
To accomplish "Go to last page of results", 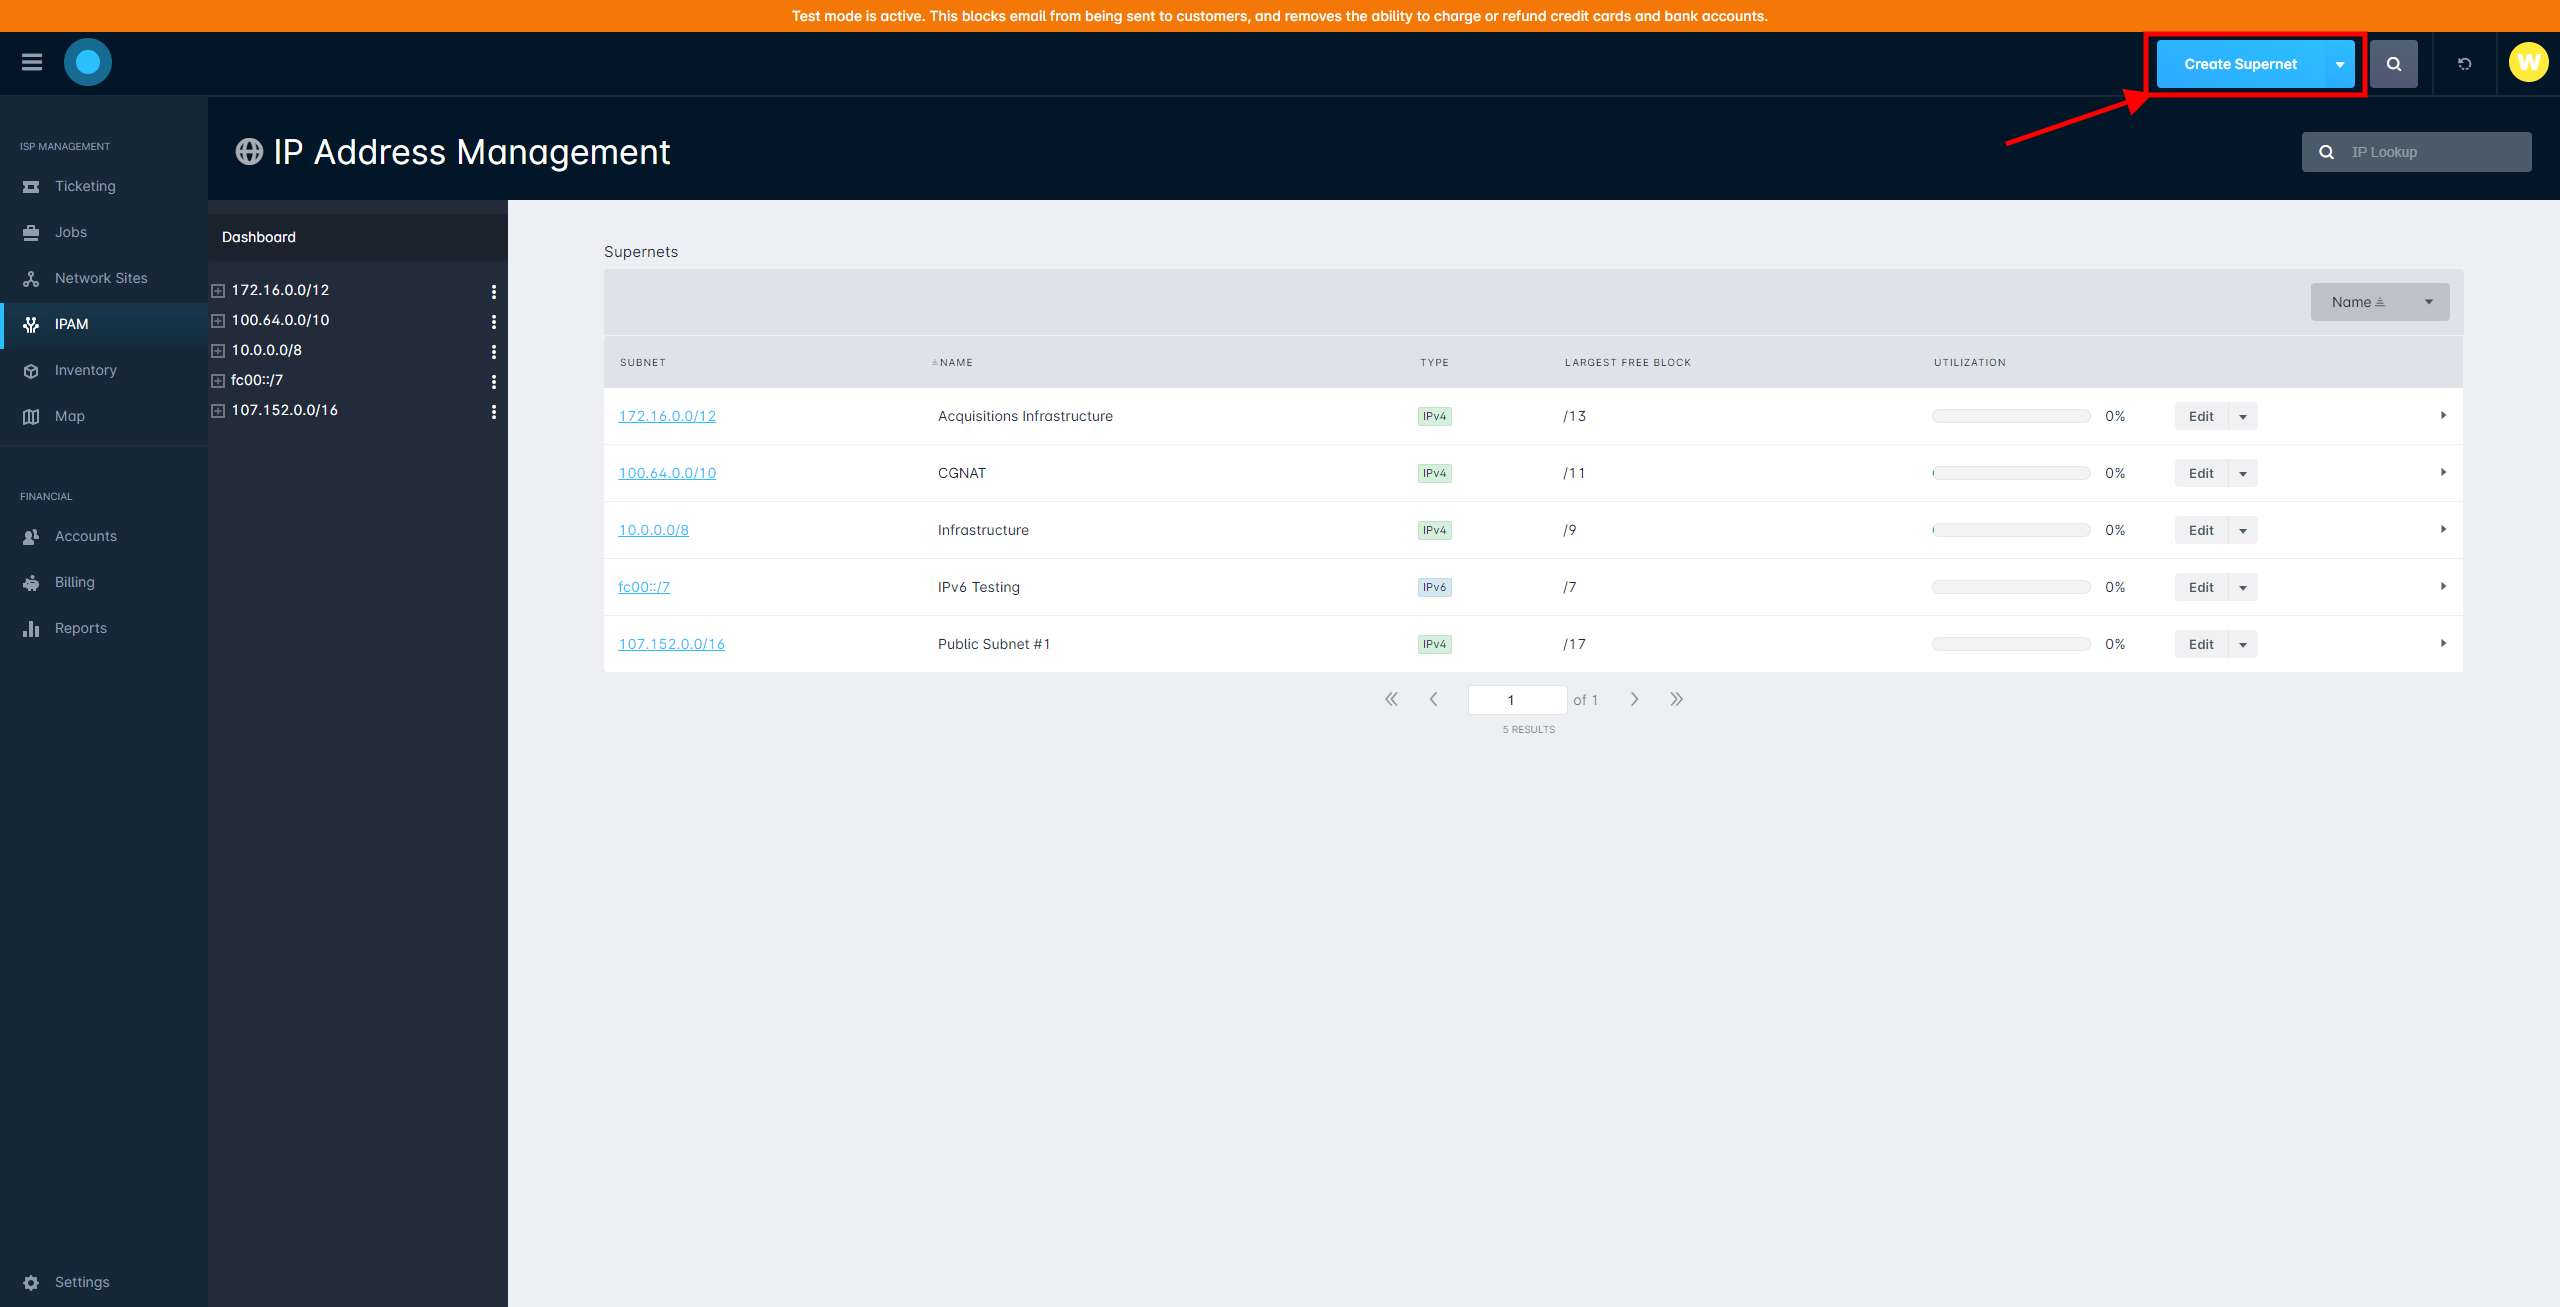I will (1676, 699).
